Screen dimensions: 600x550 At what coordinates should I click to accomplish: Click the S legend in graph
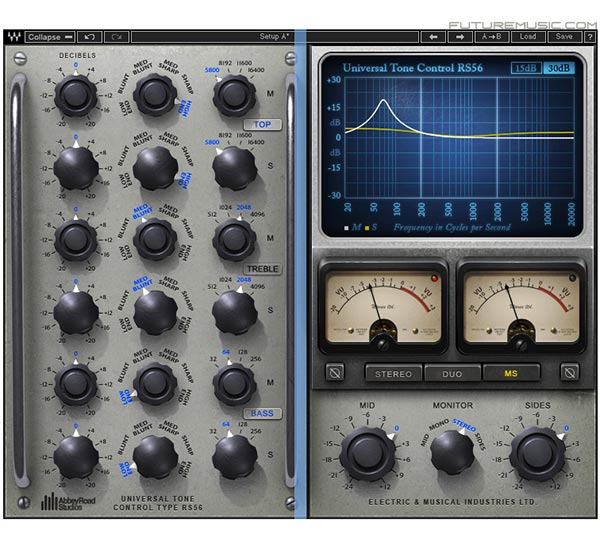pos(371,227)
